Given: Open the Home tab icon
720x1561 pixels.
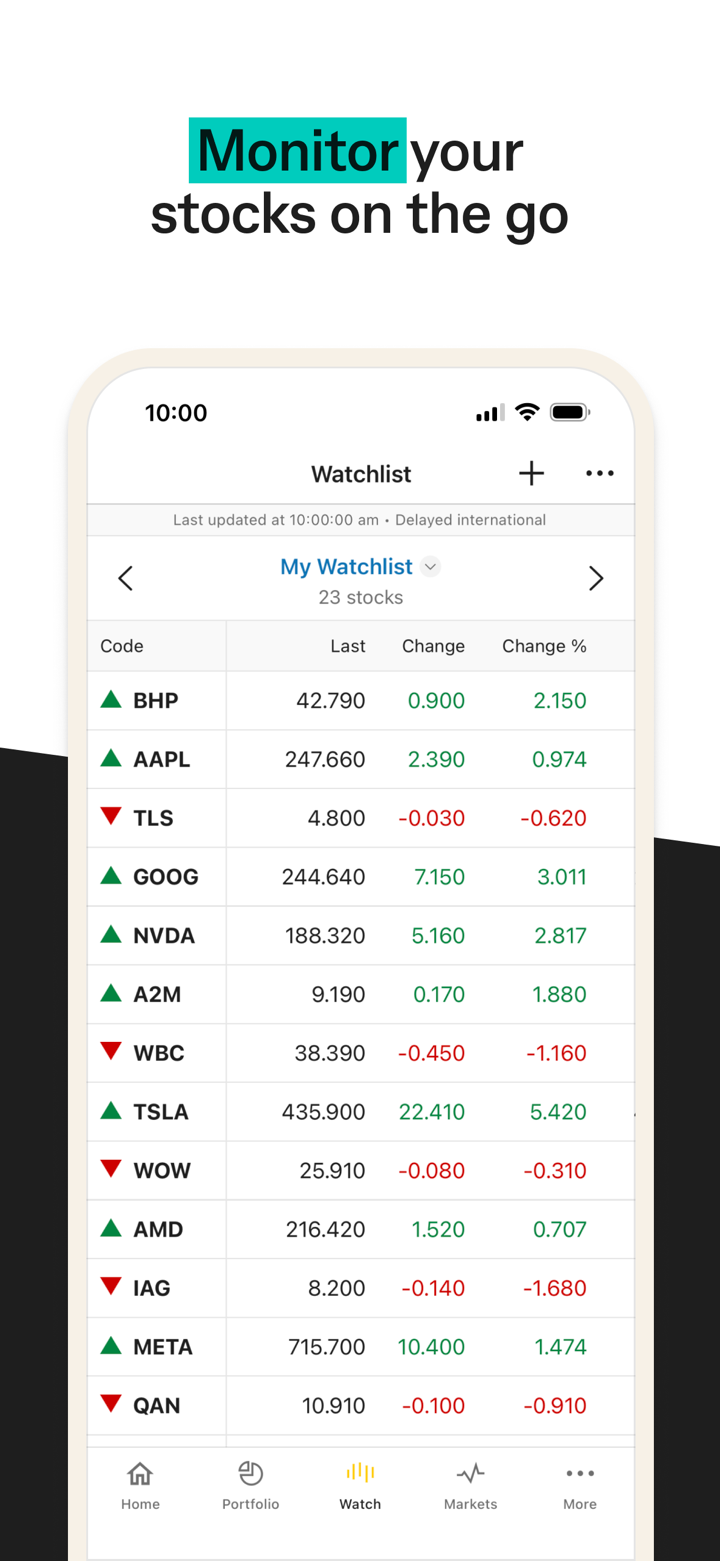Looking at the screenshot, I should pos(140,1485).
